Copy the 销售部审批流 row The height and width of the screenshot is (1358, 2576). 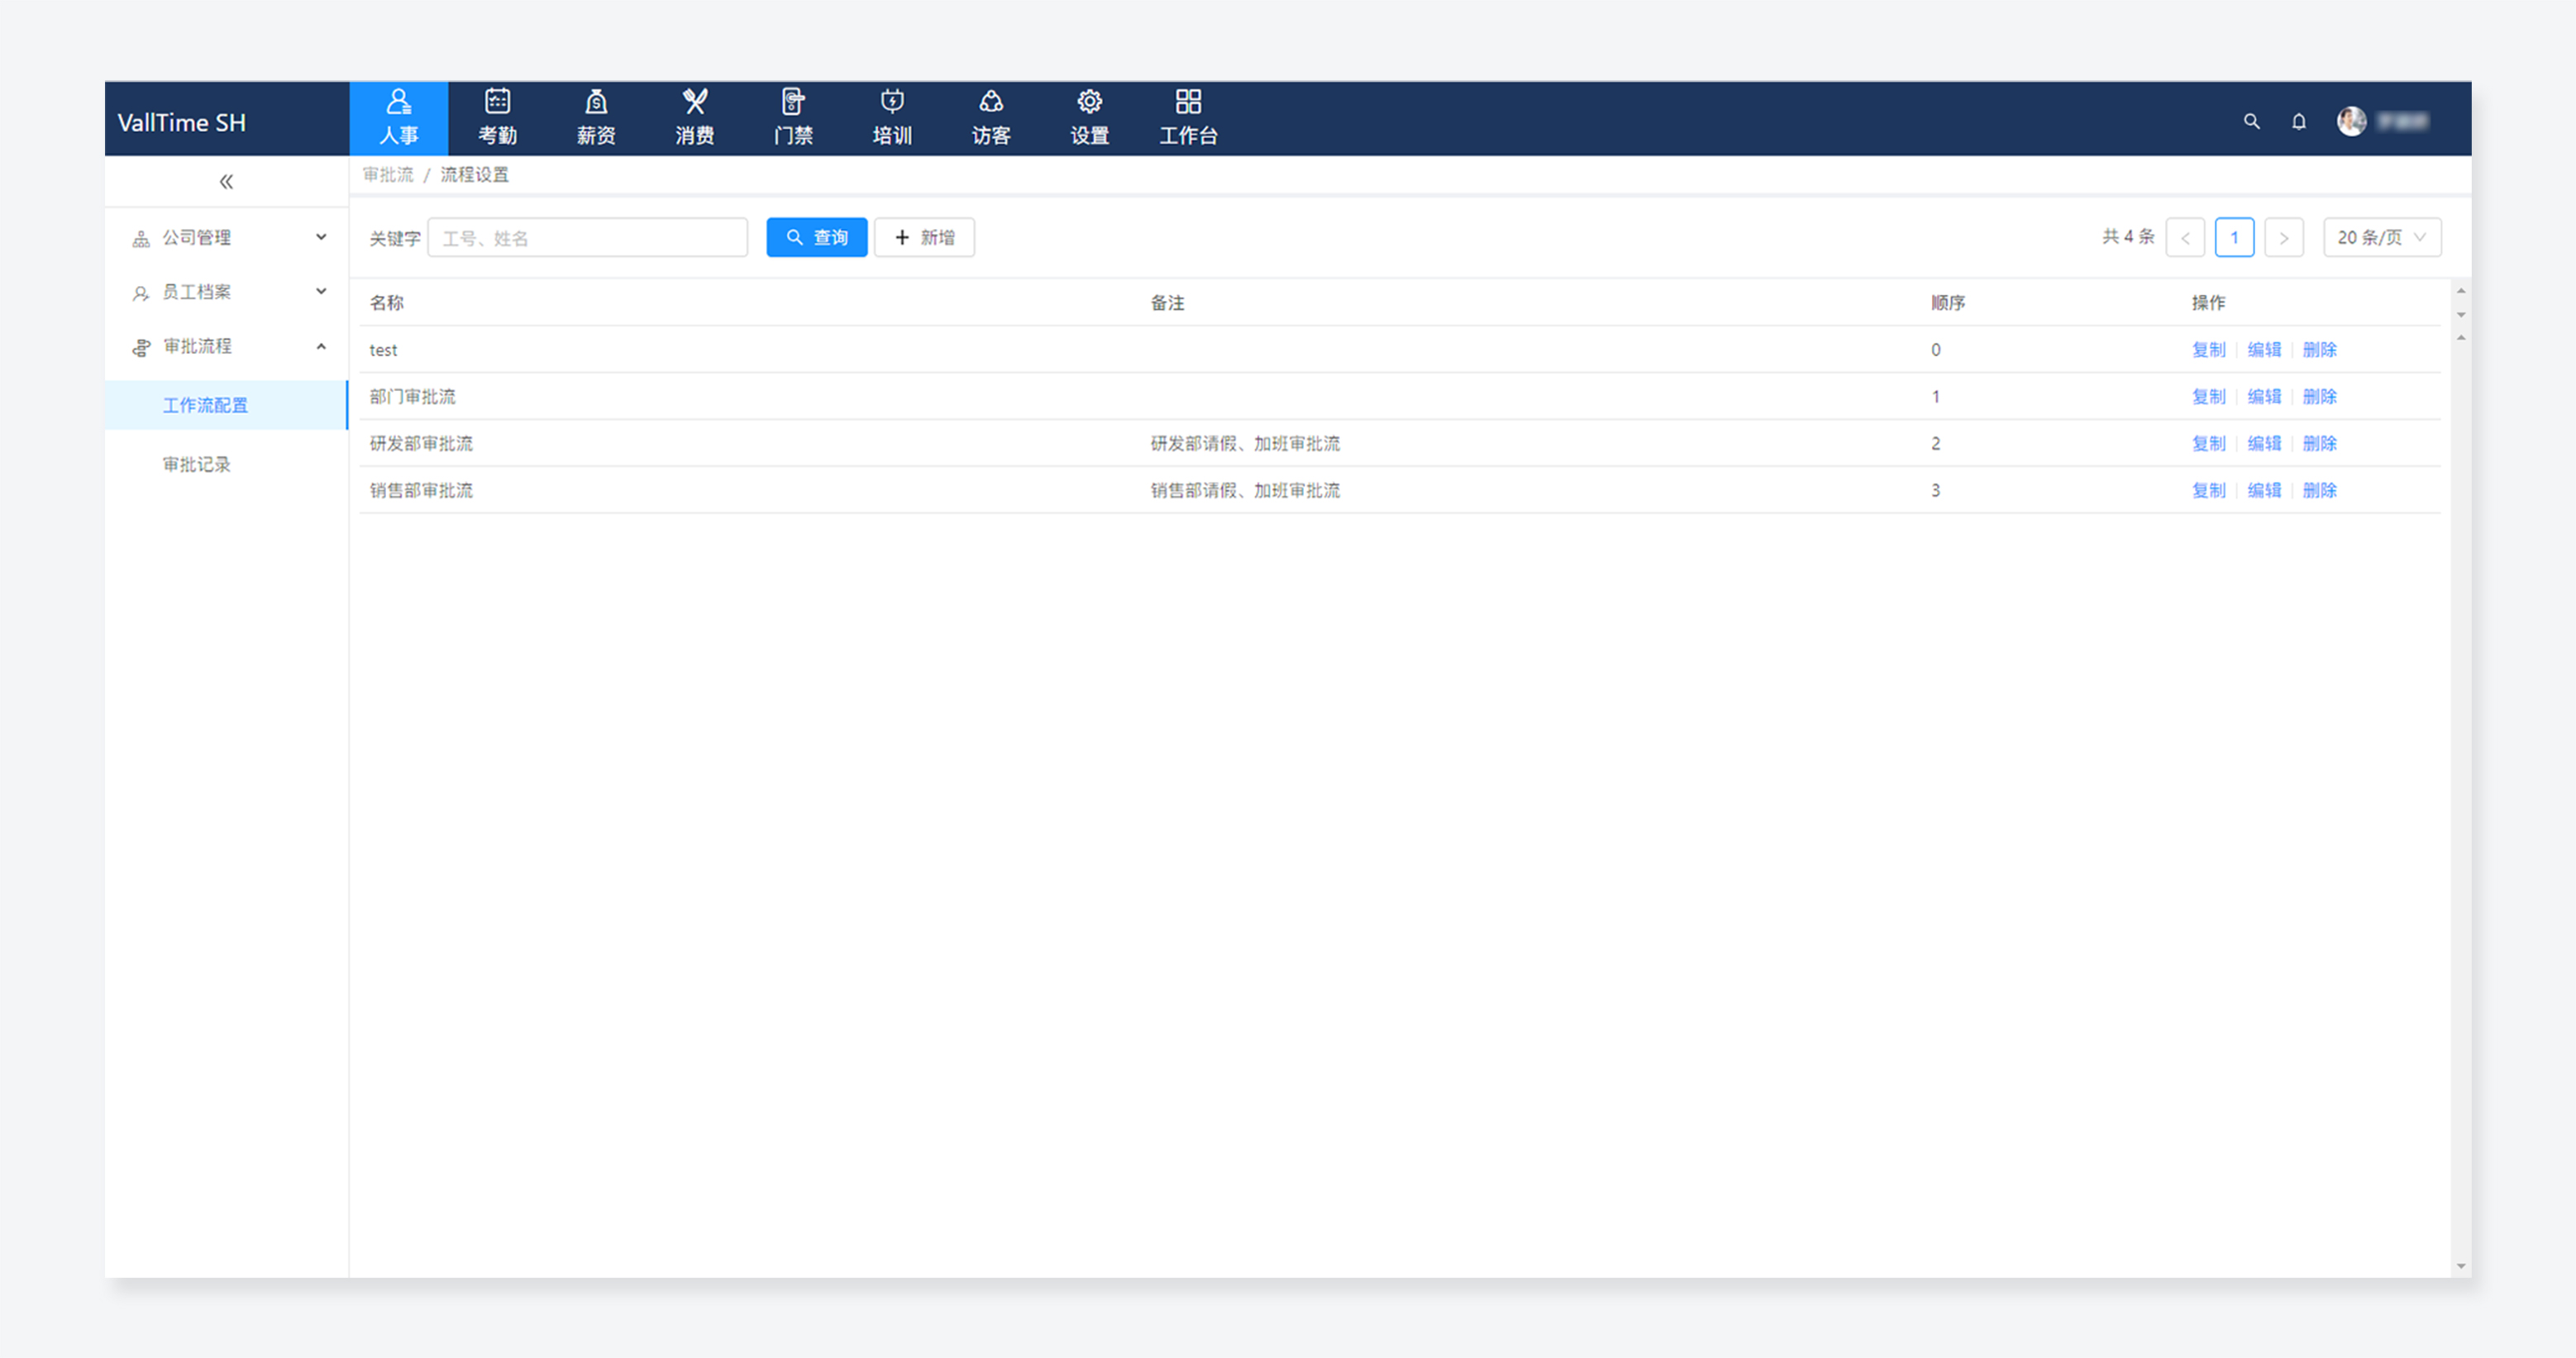[2208, 491]
